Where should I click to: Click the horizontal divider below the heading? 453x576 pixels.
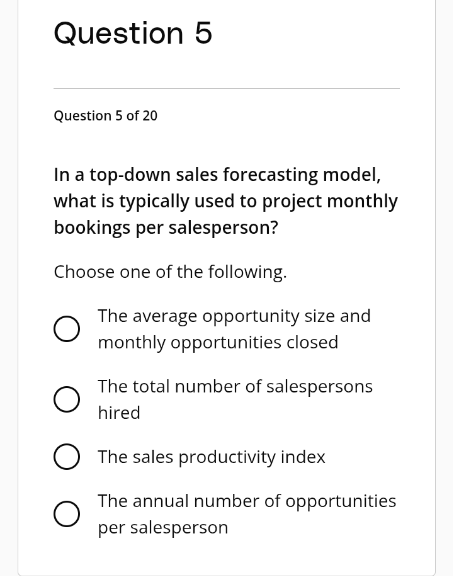click(x=227, y=88)
